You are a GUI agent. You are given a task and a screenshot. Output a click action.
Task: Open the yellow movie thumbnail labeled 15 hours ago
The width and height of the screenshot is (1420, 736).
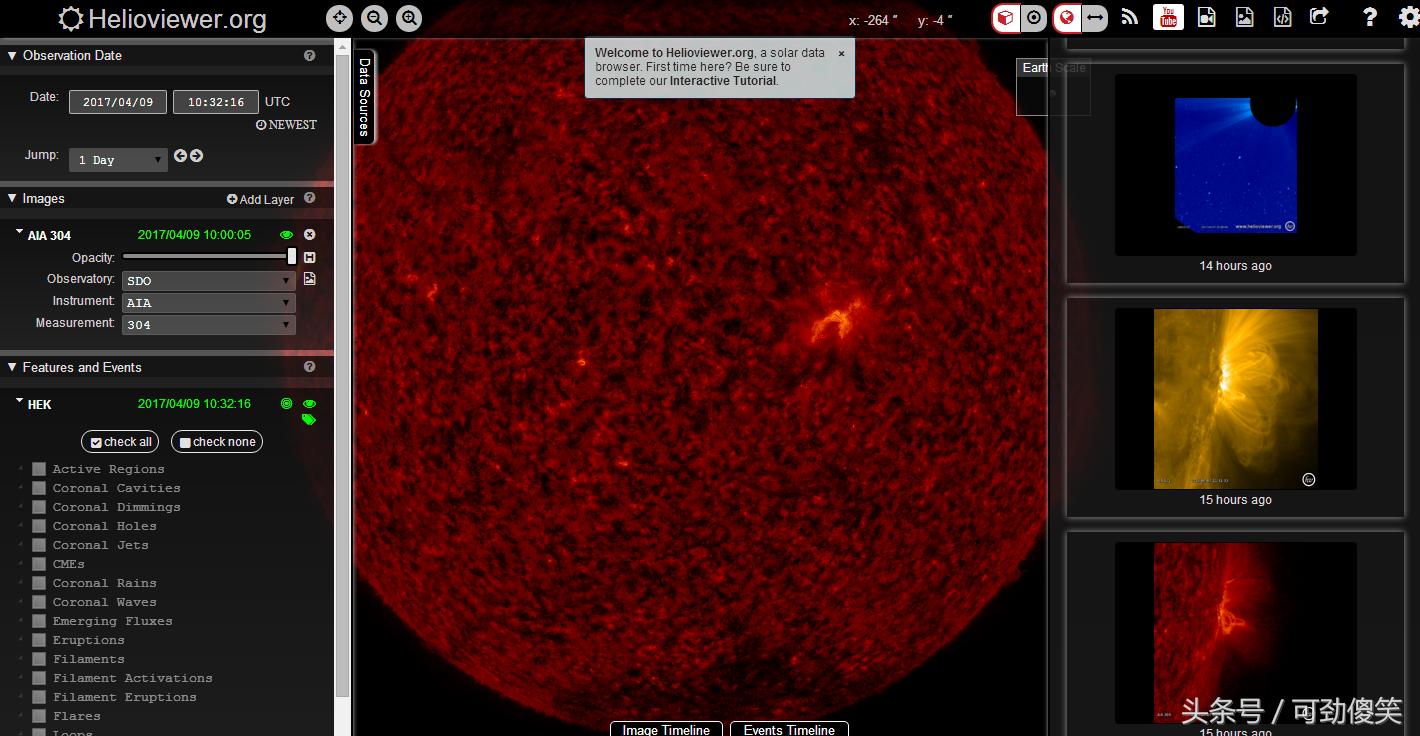click(1236, 399)
